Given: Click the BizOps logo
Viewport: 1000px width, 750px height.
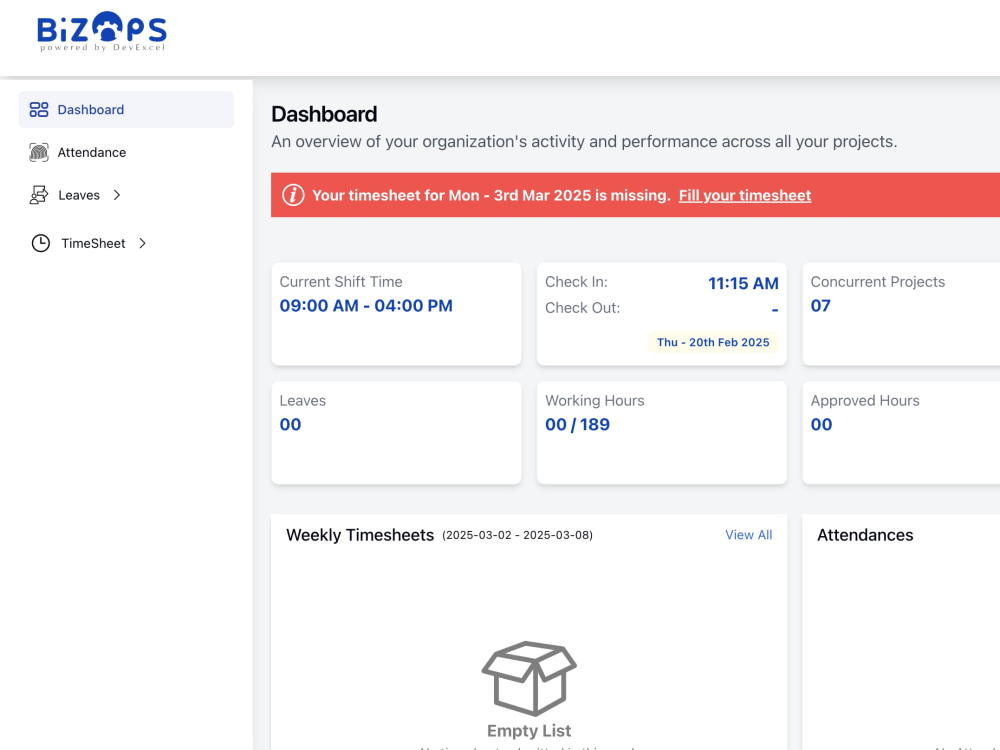Looking at the screenshot, I should [x=102, y=31].
